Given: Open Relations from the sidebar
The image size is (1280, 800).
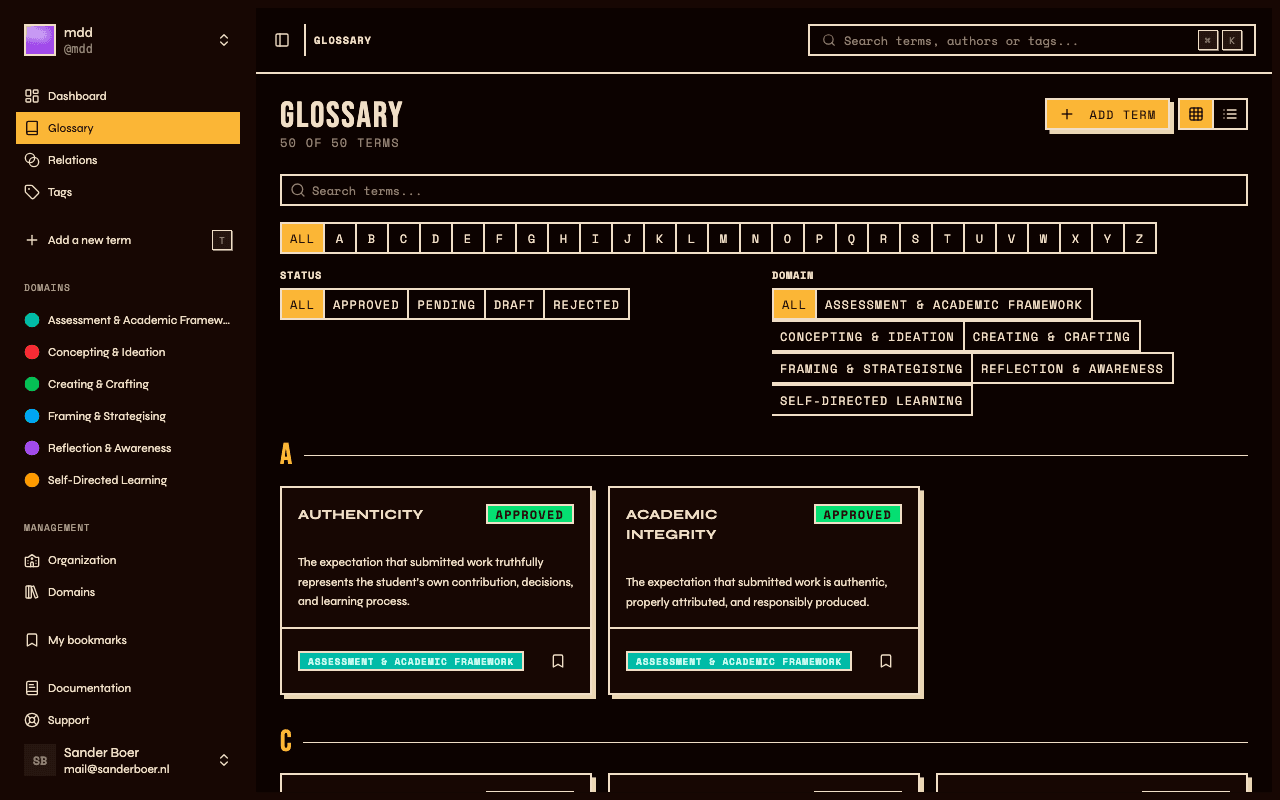Looking at the screenshot, I should tap(72, 159).
